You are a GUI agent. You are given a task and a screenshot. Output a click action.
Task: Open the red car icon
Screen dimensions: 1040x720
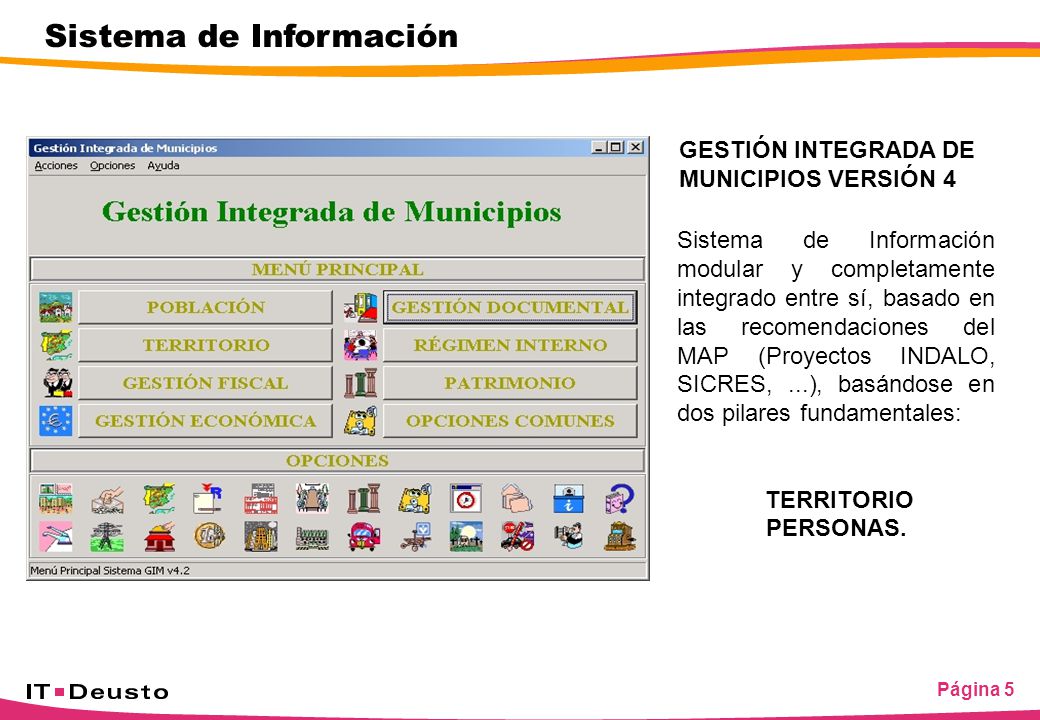click(x=363, y=536)
